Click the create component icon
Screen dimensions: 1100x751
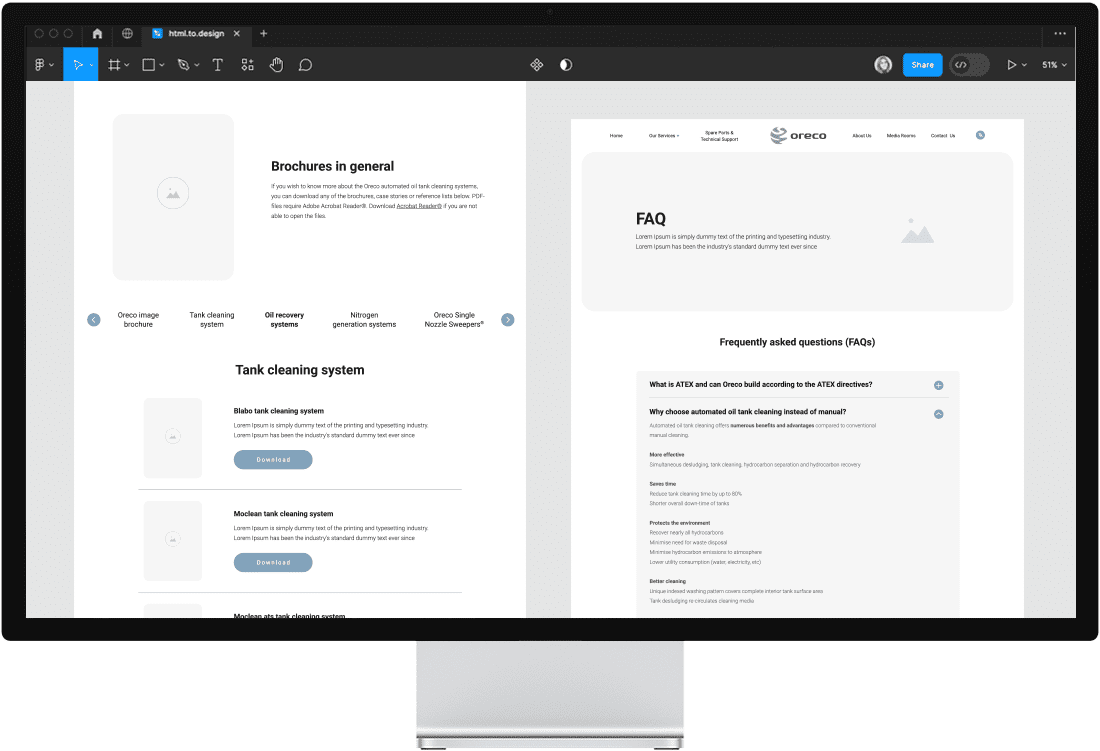[537, 65]
